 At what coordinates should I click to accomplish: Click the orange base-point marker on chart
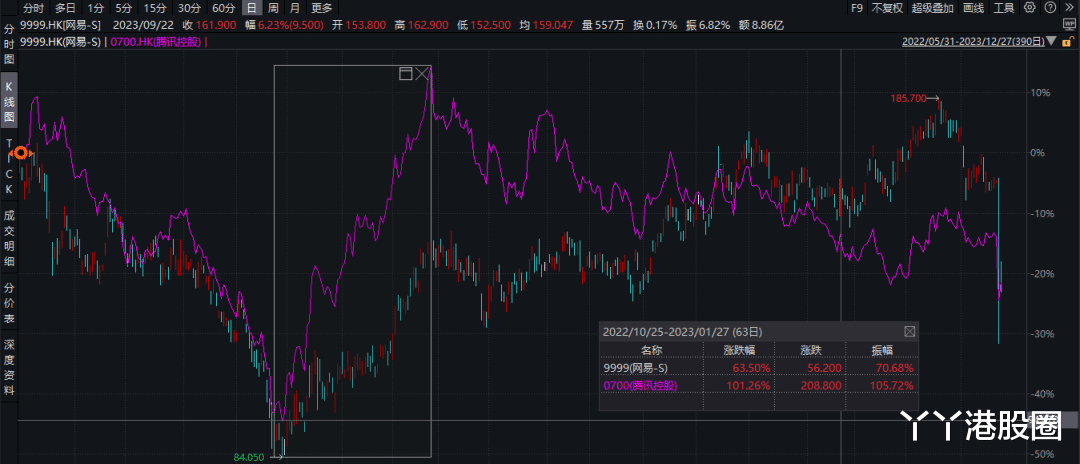click(21, 153)
